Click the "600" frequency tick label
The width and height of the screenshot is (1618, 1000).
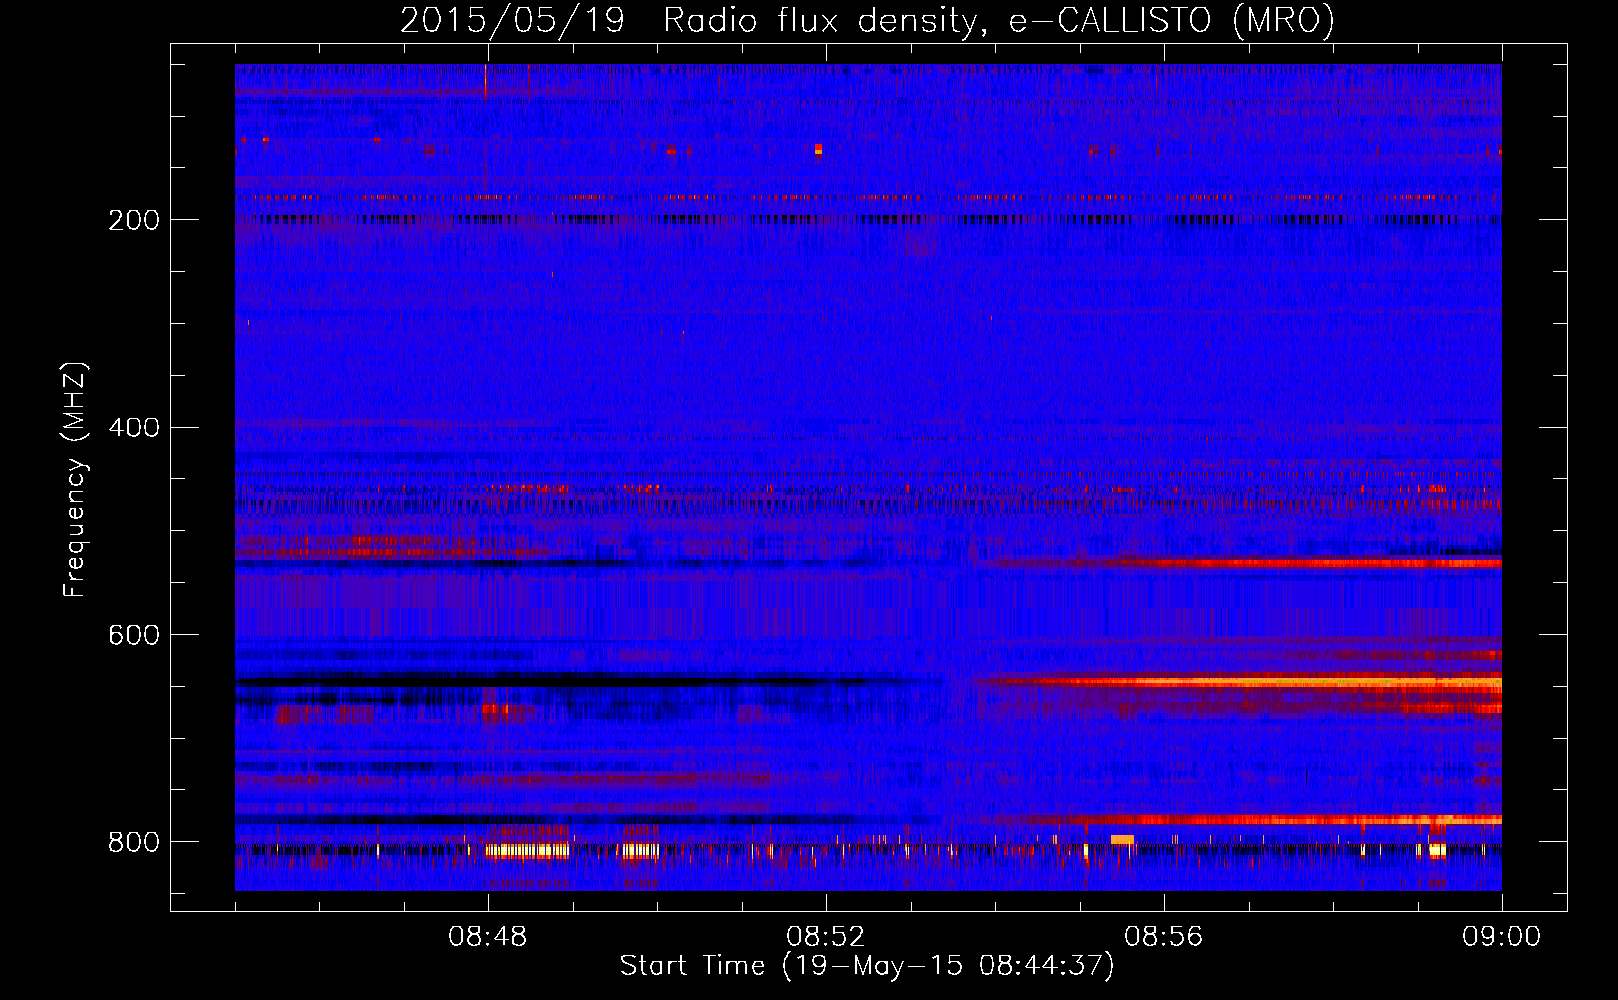click(x=134, y=636)
